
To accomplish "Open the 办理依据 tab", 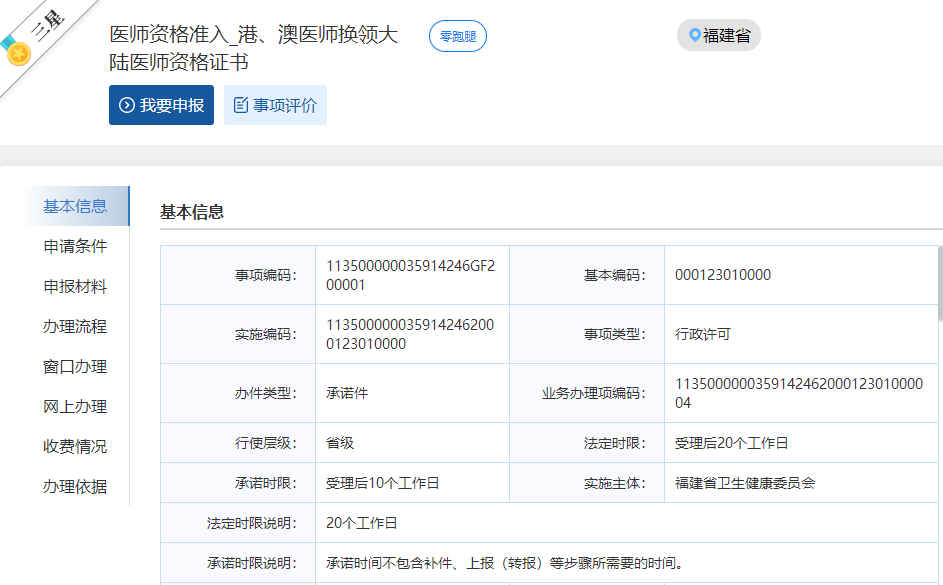I will coord(75,486).
